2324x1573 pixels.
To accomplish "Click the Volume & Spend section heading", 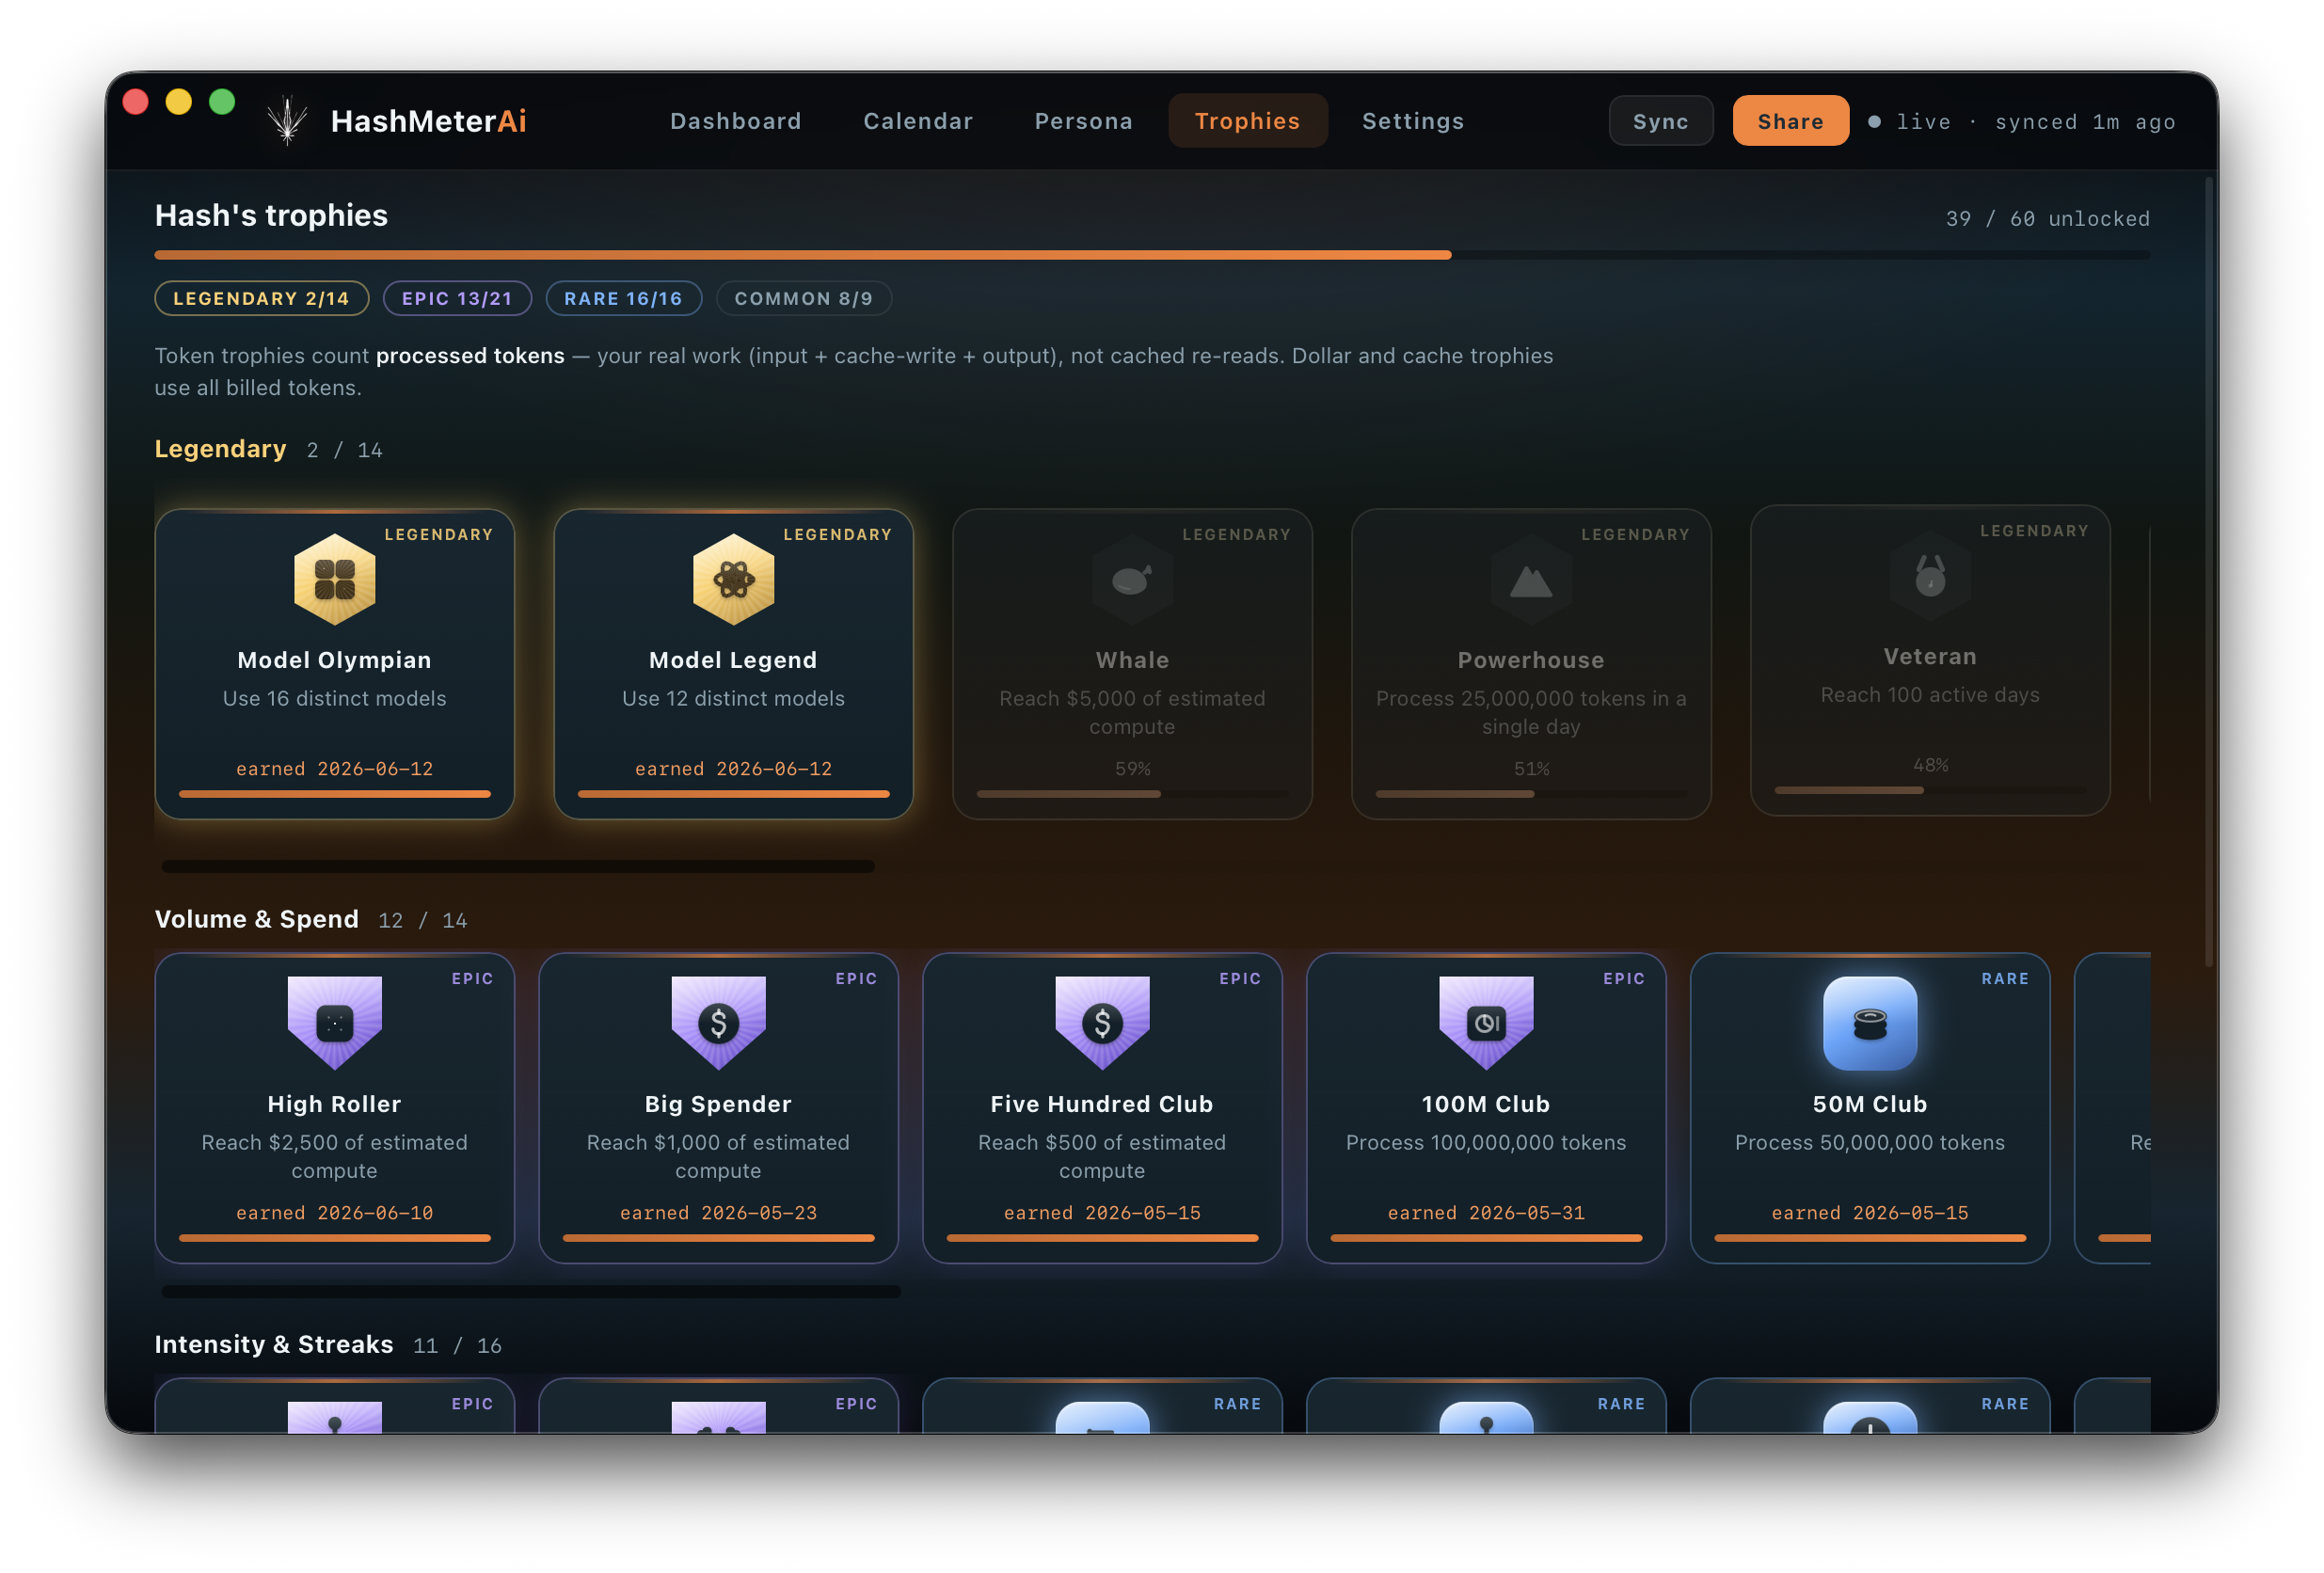I will pyautogui.click(x=256, y=919).
